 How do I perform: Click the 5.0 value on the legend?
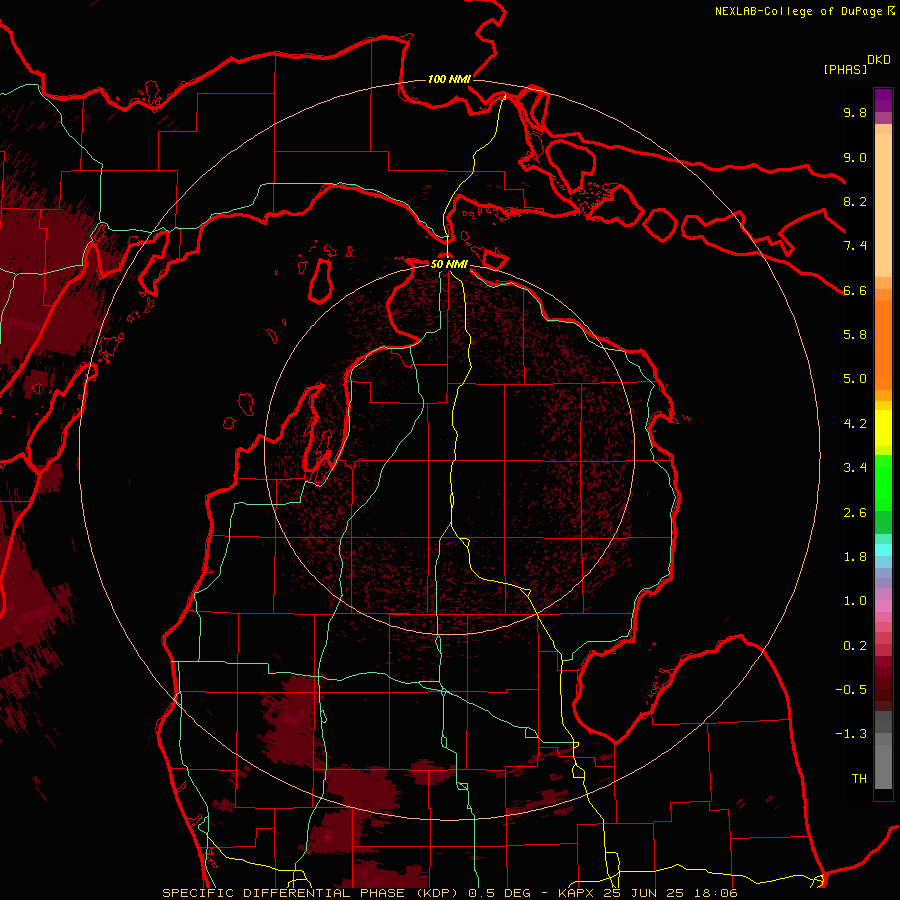click(x=855, y=379)
